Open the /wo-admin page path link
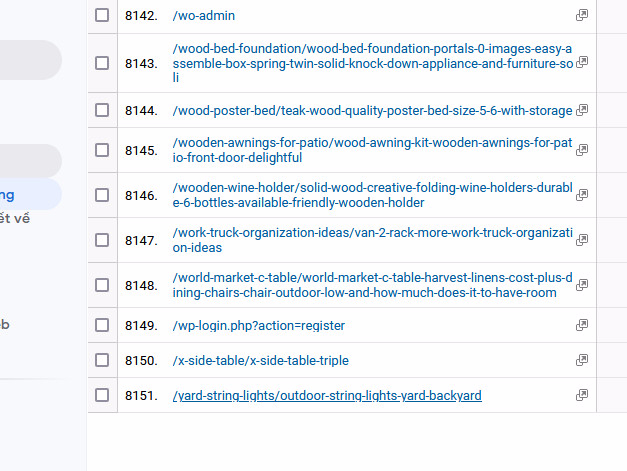Screen dimensions: 627x471 pyautogui.click(x=204, y=16)
